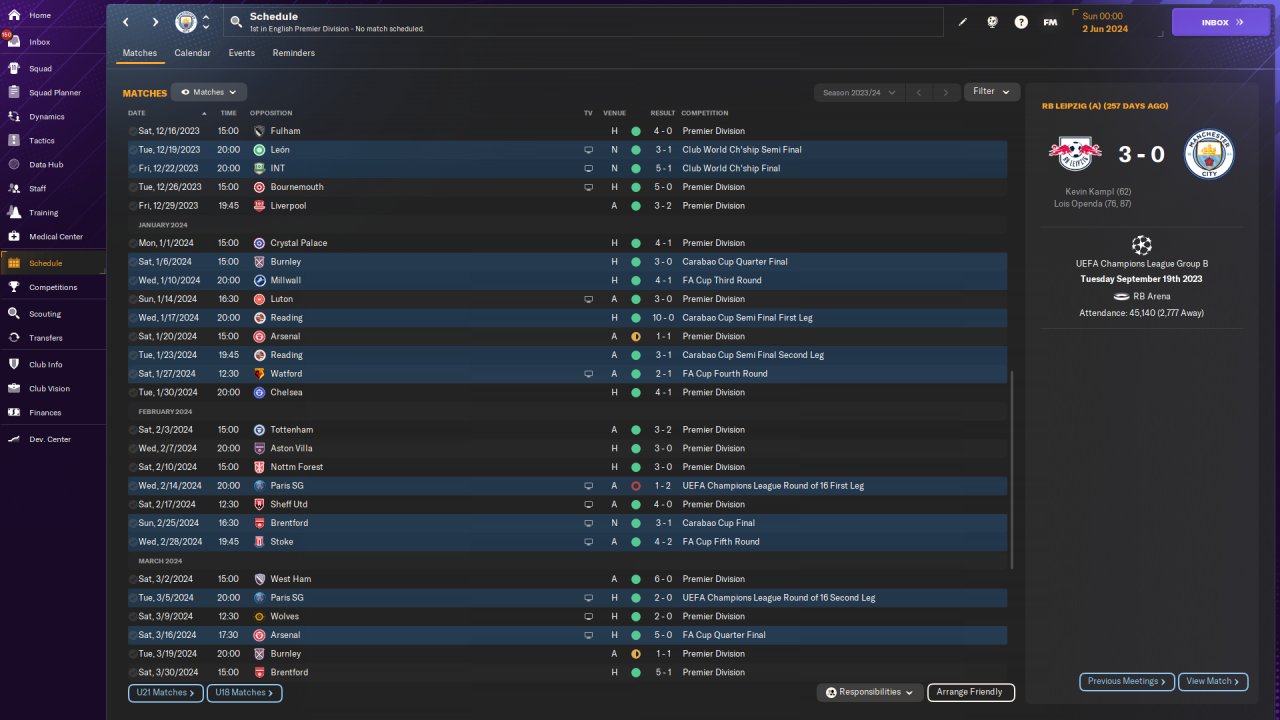
Task: Open the Matches view dropdown
Action: (x=209, y=92)
